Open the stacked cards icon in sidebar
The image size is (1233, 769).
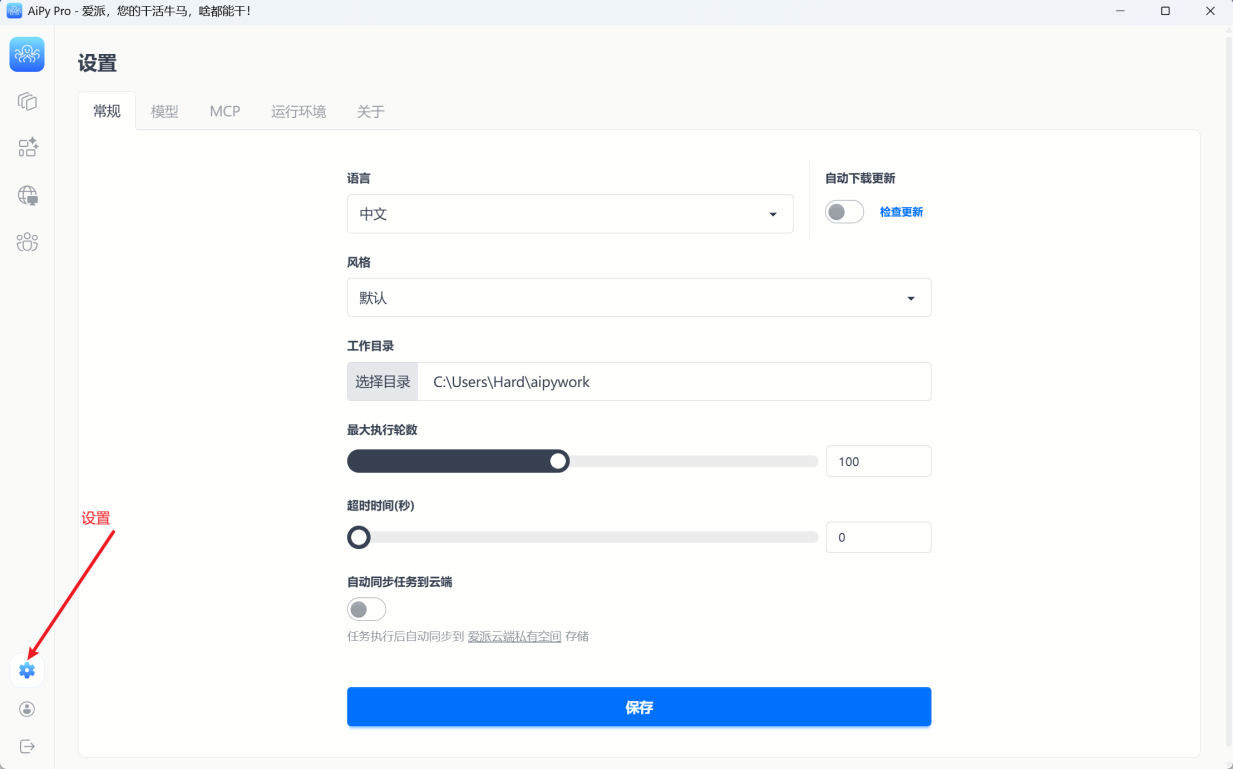click(27, 101)
